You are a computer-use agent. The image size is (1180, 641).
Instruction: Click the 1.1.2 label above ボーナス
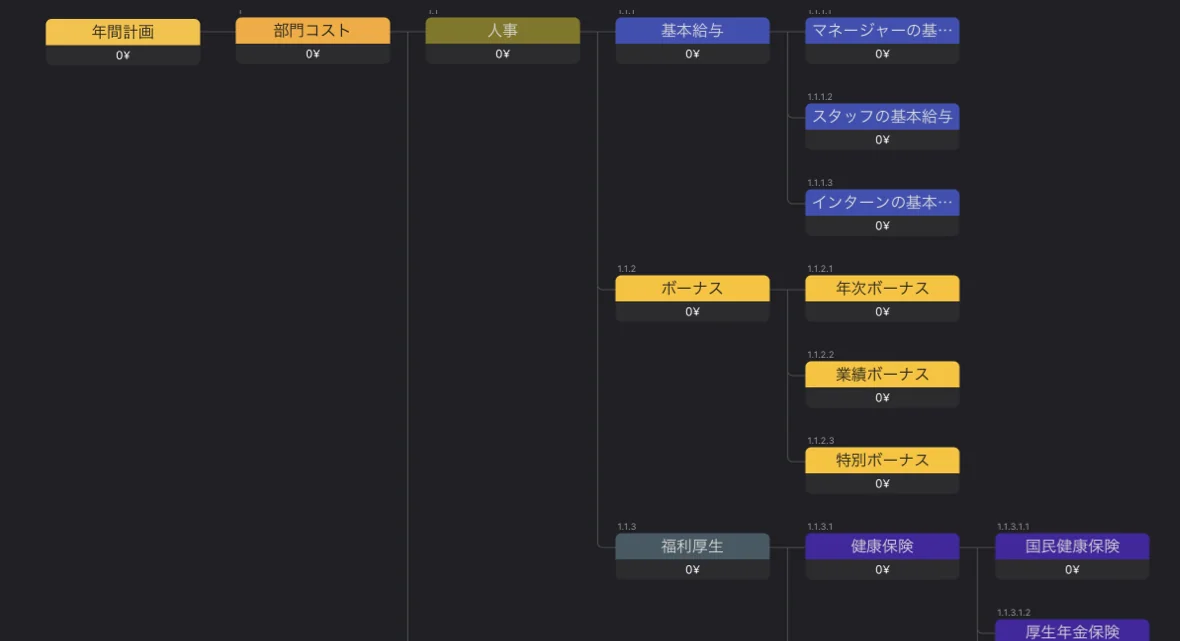625,268
